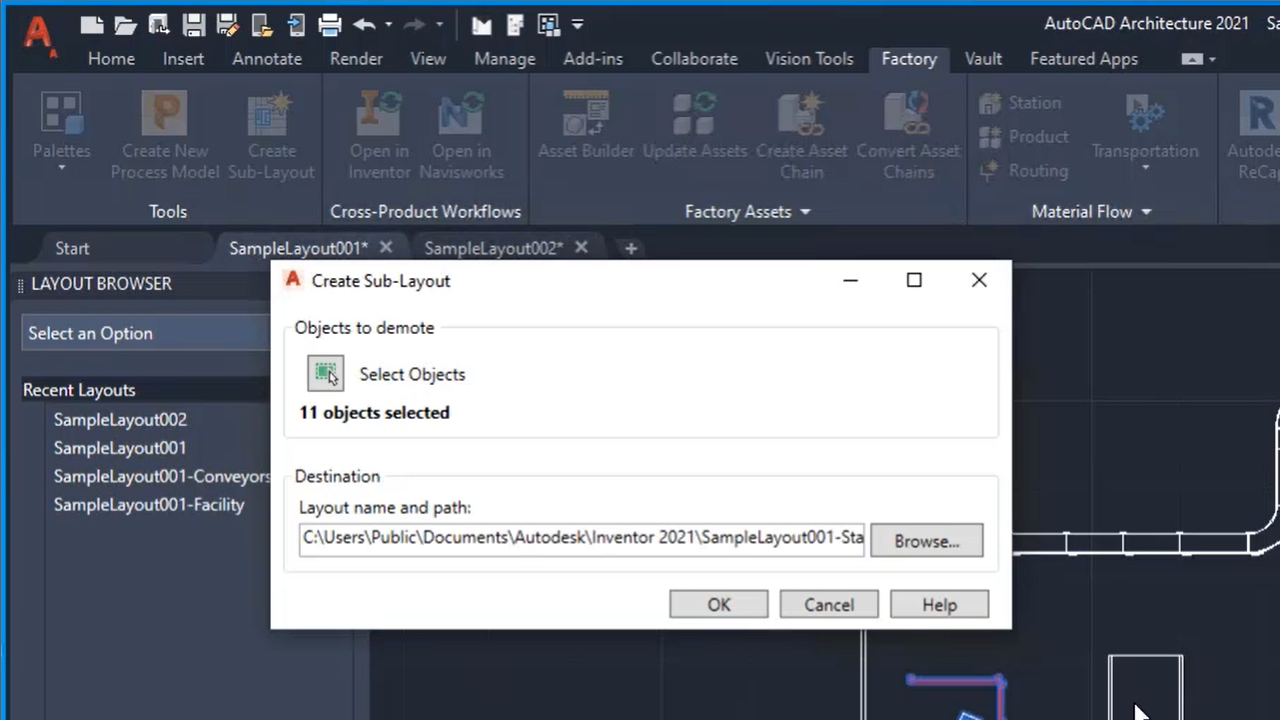
Task: Select SampleLayout002 in Recent Layouts
Action: pos(120,420)
